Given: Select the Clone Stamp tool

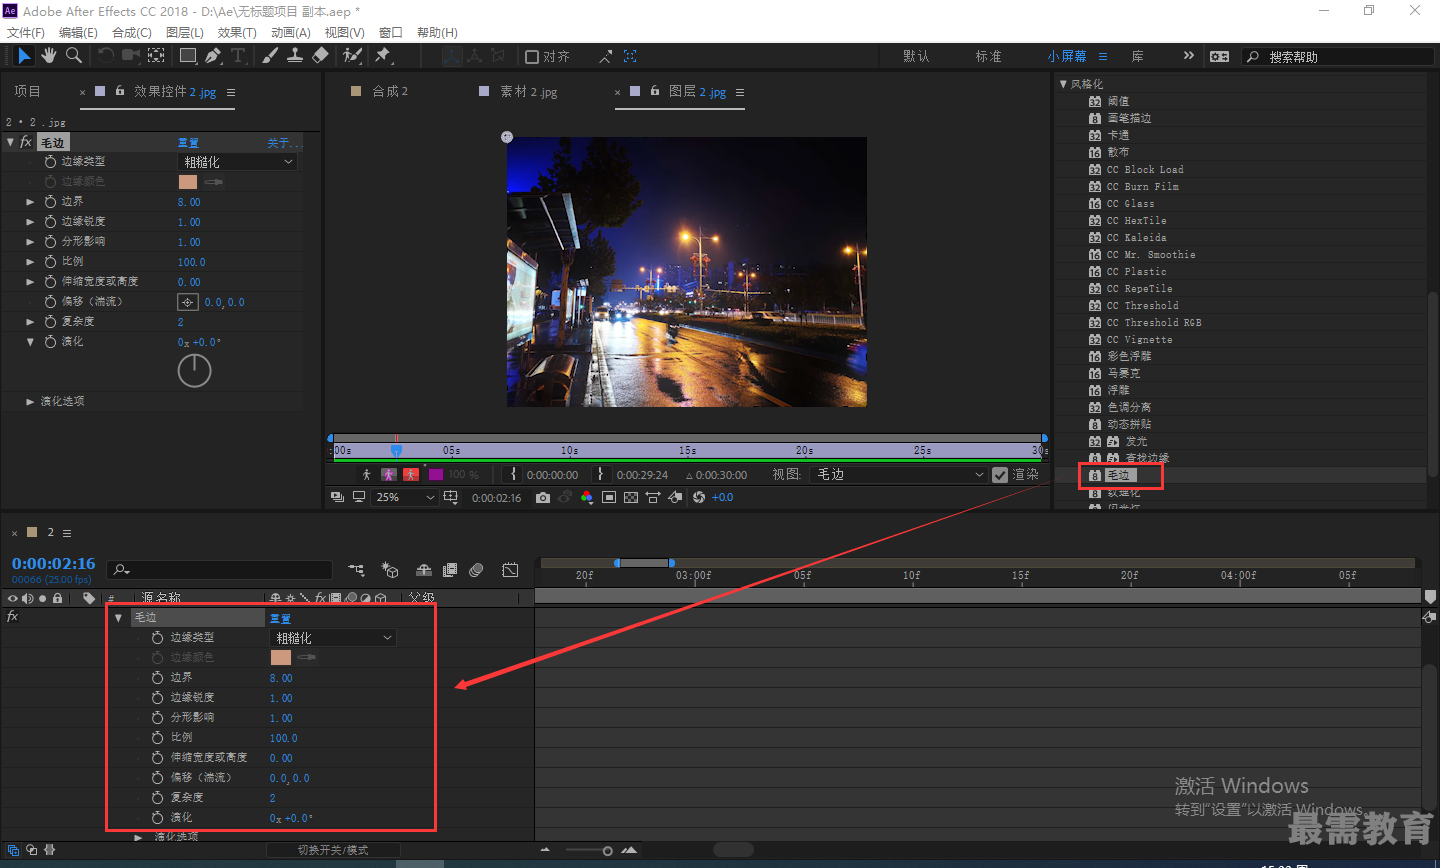Looking at the screenshot, I should coord(295,56).
